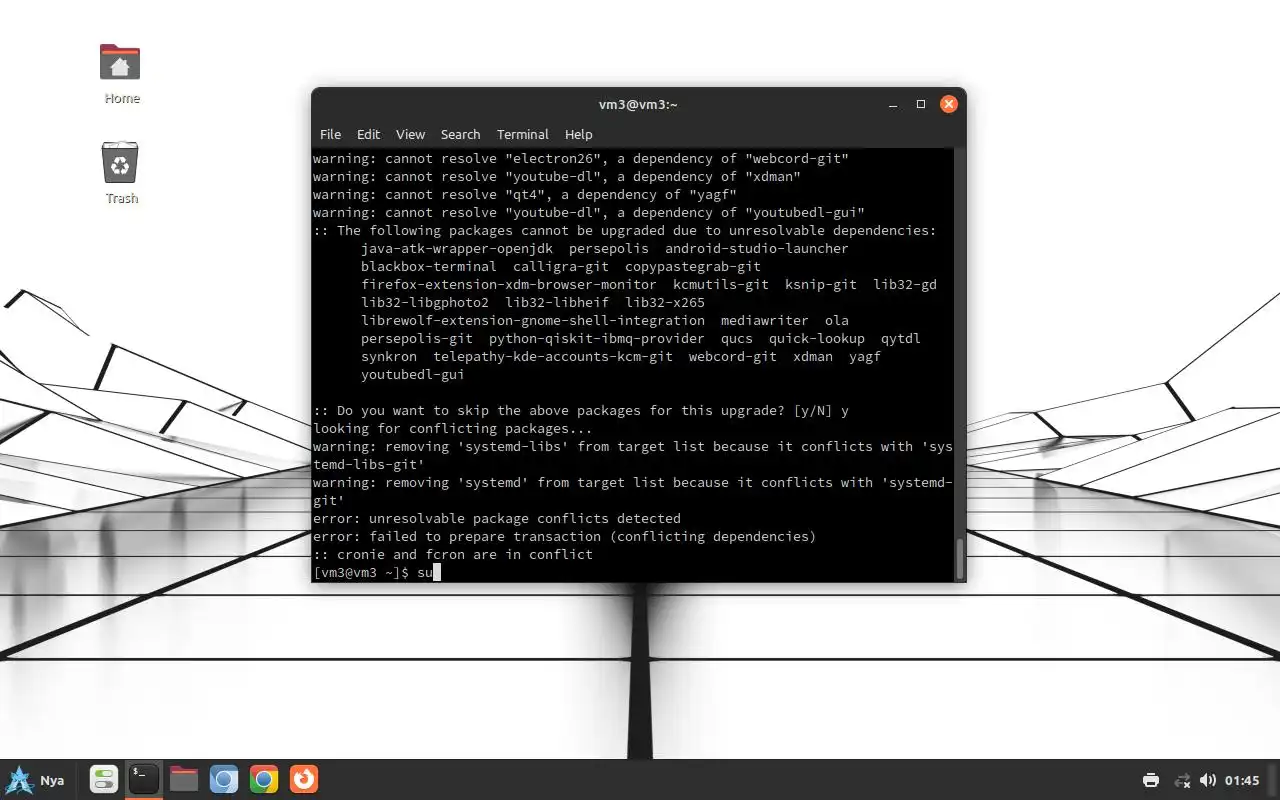Image resolution: width=1280 pixels, height=800 pixels.
Task: Open the printer tray icon
Action: [x=1151, y=780]
